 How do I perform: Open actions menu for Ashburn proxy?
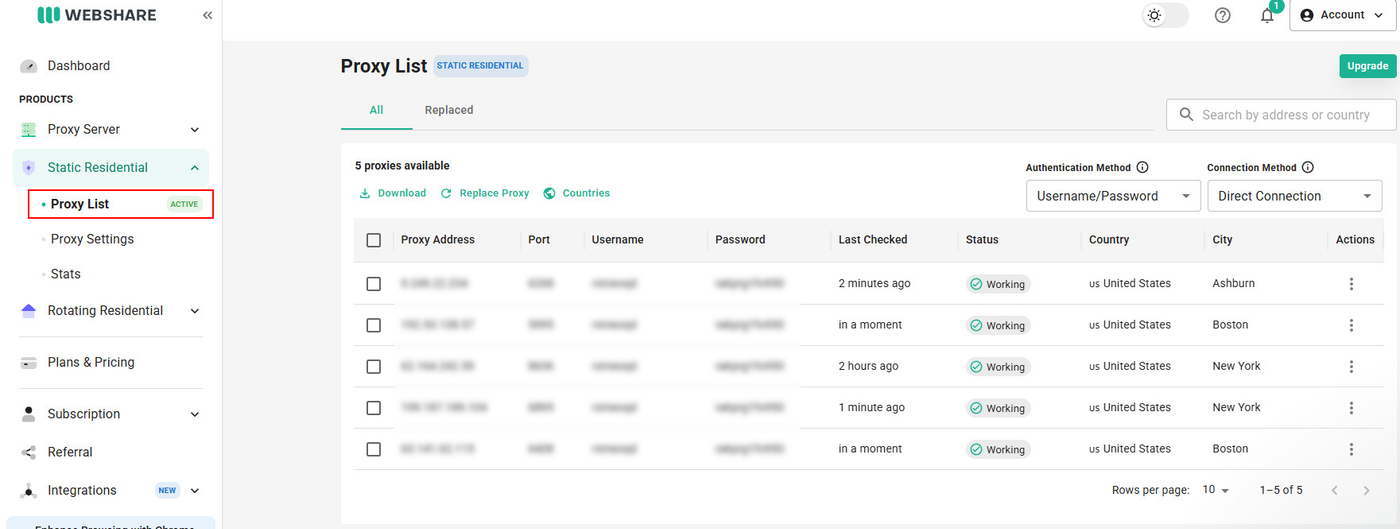[1351, 284]
